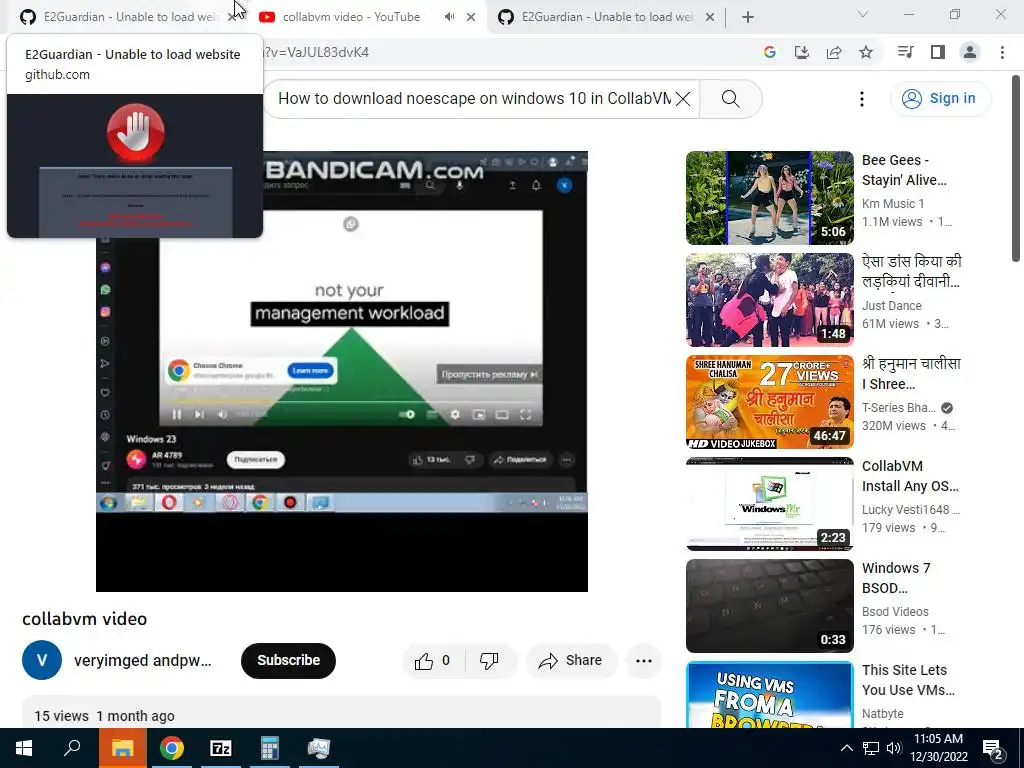This screenshot has height=768, width=1024.
Task: Bookmark this page with the star
Action: tap(866, 52)
